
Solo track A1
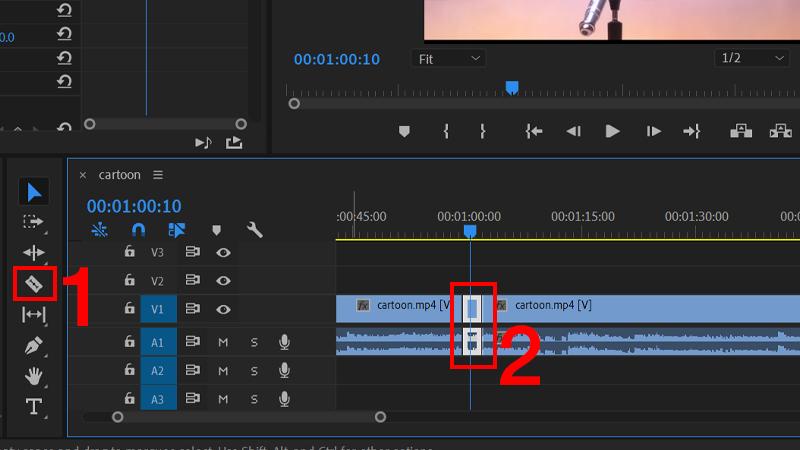pos(254,342)
